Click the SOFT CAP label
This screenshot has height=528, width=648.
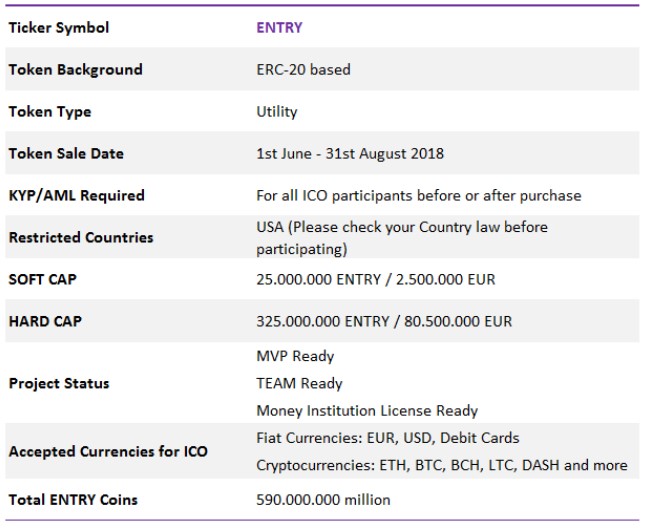[x=42, y=280]
